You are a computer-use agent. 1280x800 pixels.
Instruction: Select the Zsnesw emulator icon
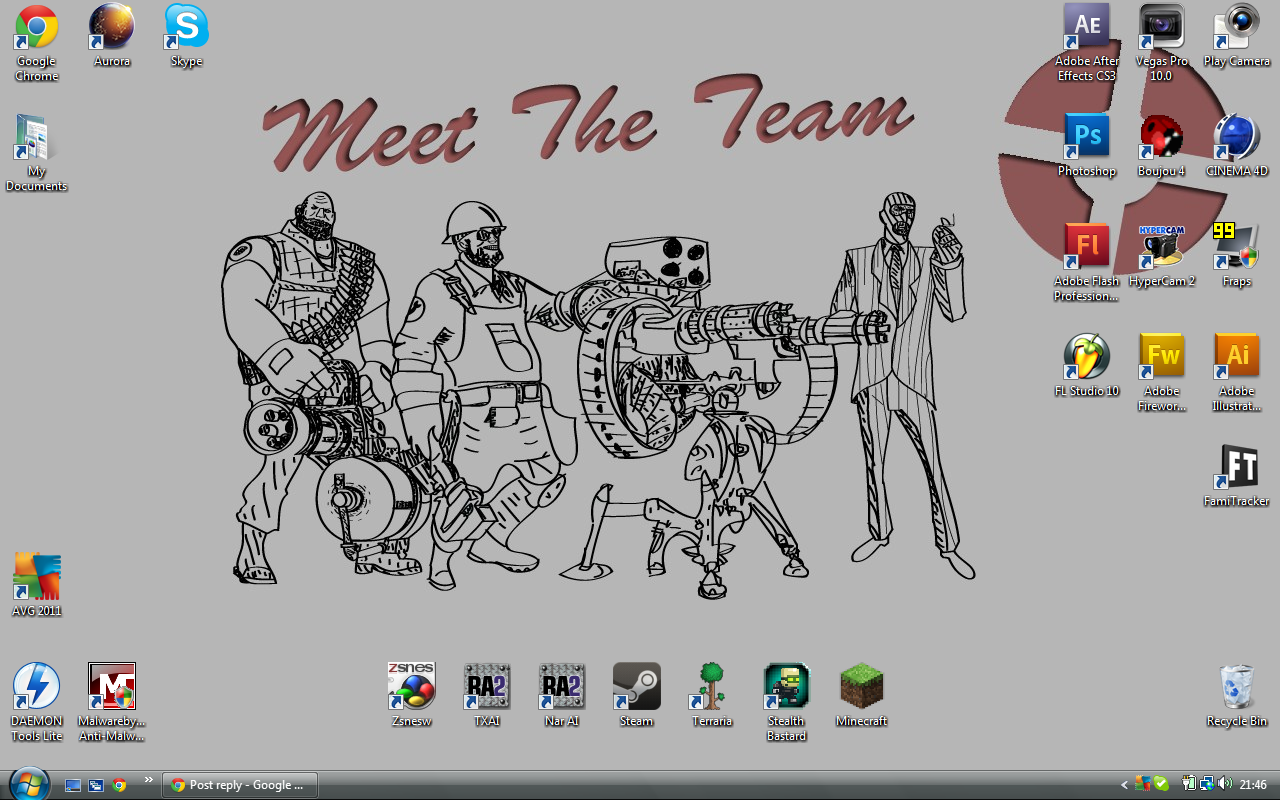tap(411, 687)
